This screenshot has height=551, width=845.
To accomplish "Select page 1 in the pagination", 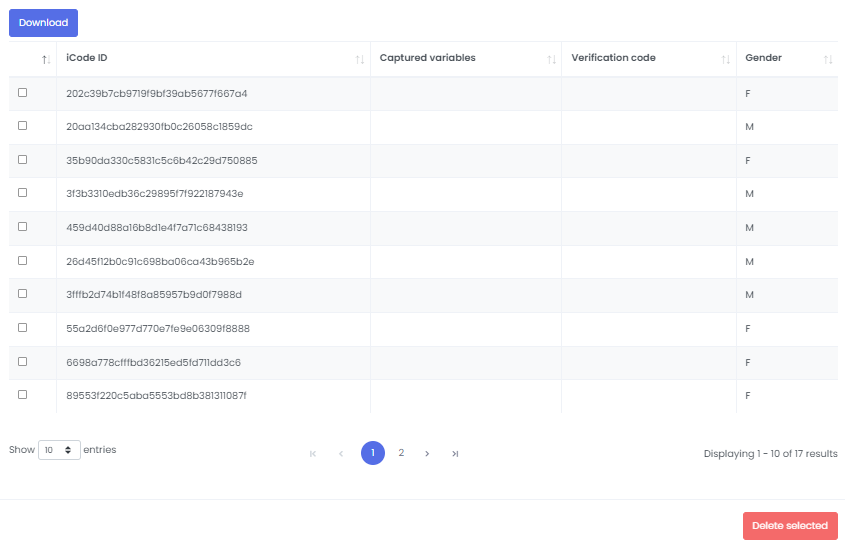I will (372, 453).
